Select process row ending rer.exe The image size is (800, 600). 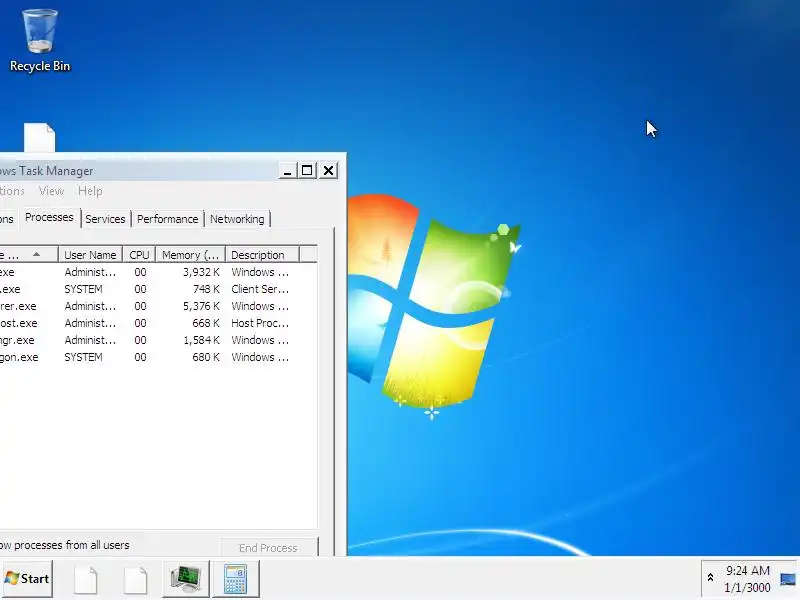(158, 306)
